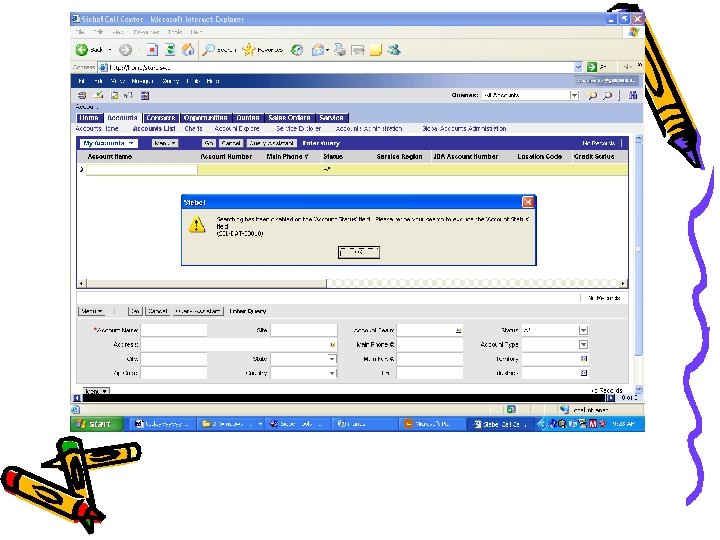
Task: Click the round History/Media icon after Favorites
Action: coord(297,50)
